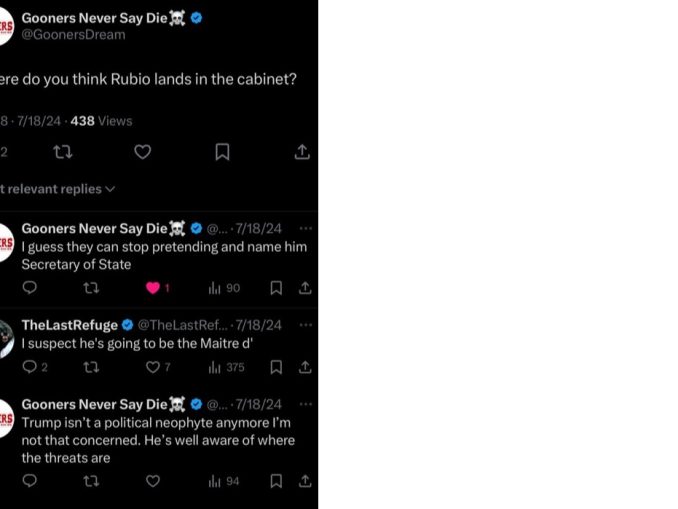
Task: Click the 7/18/24 timestamp on TheLastRefuge reply
Action: 259,325
